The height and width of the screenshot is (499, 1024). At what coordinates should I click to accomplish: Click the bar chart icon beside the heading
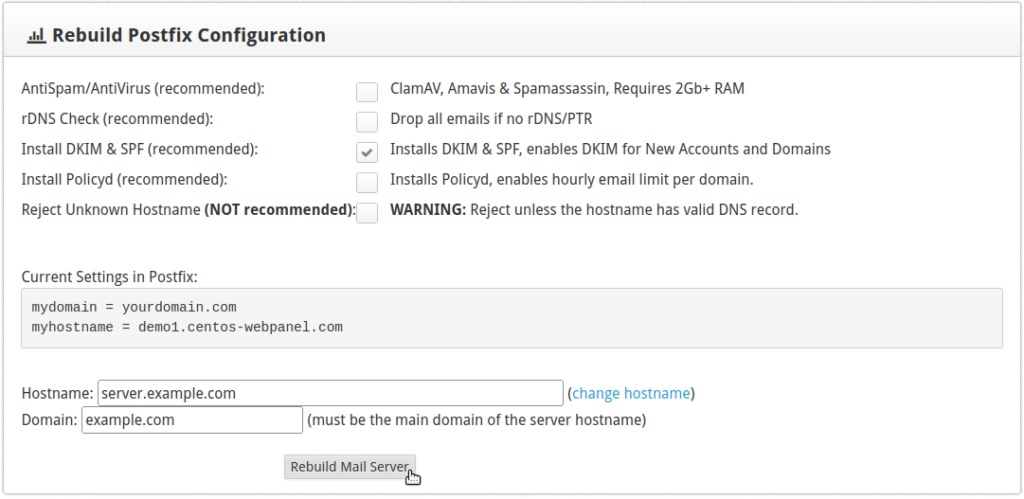tap(36, 36)
